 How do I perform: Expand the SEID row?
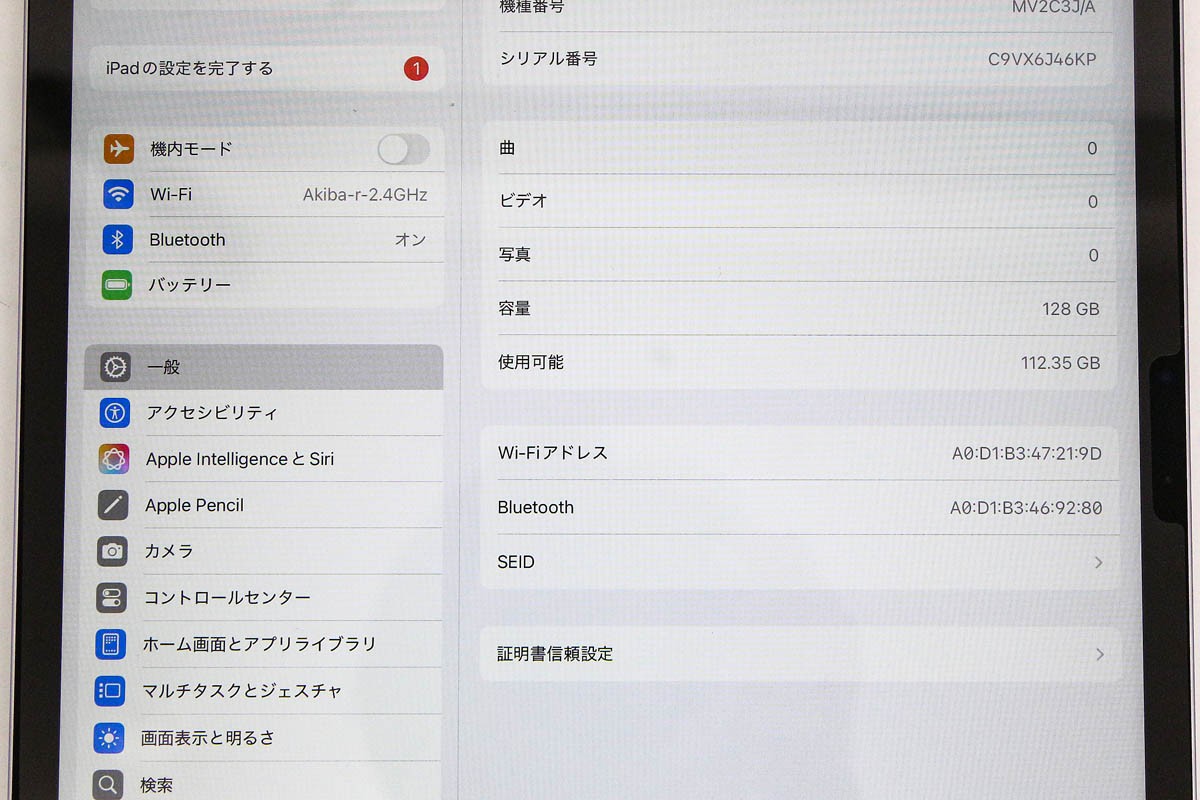click(x=1098, y=562)
